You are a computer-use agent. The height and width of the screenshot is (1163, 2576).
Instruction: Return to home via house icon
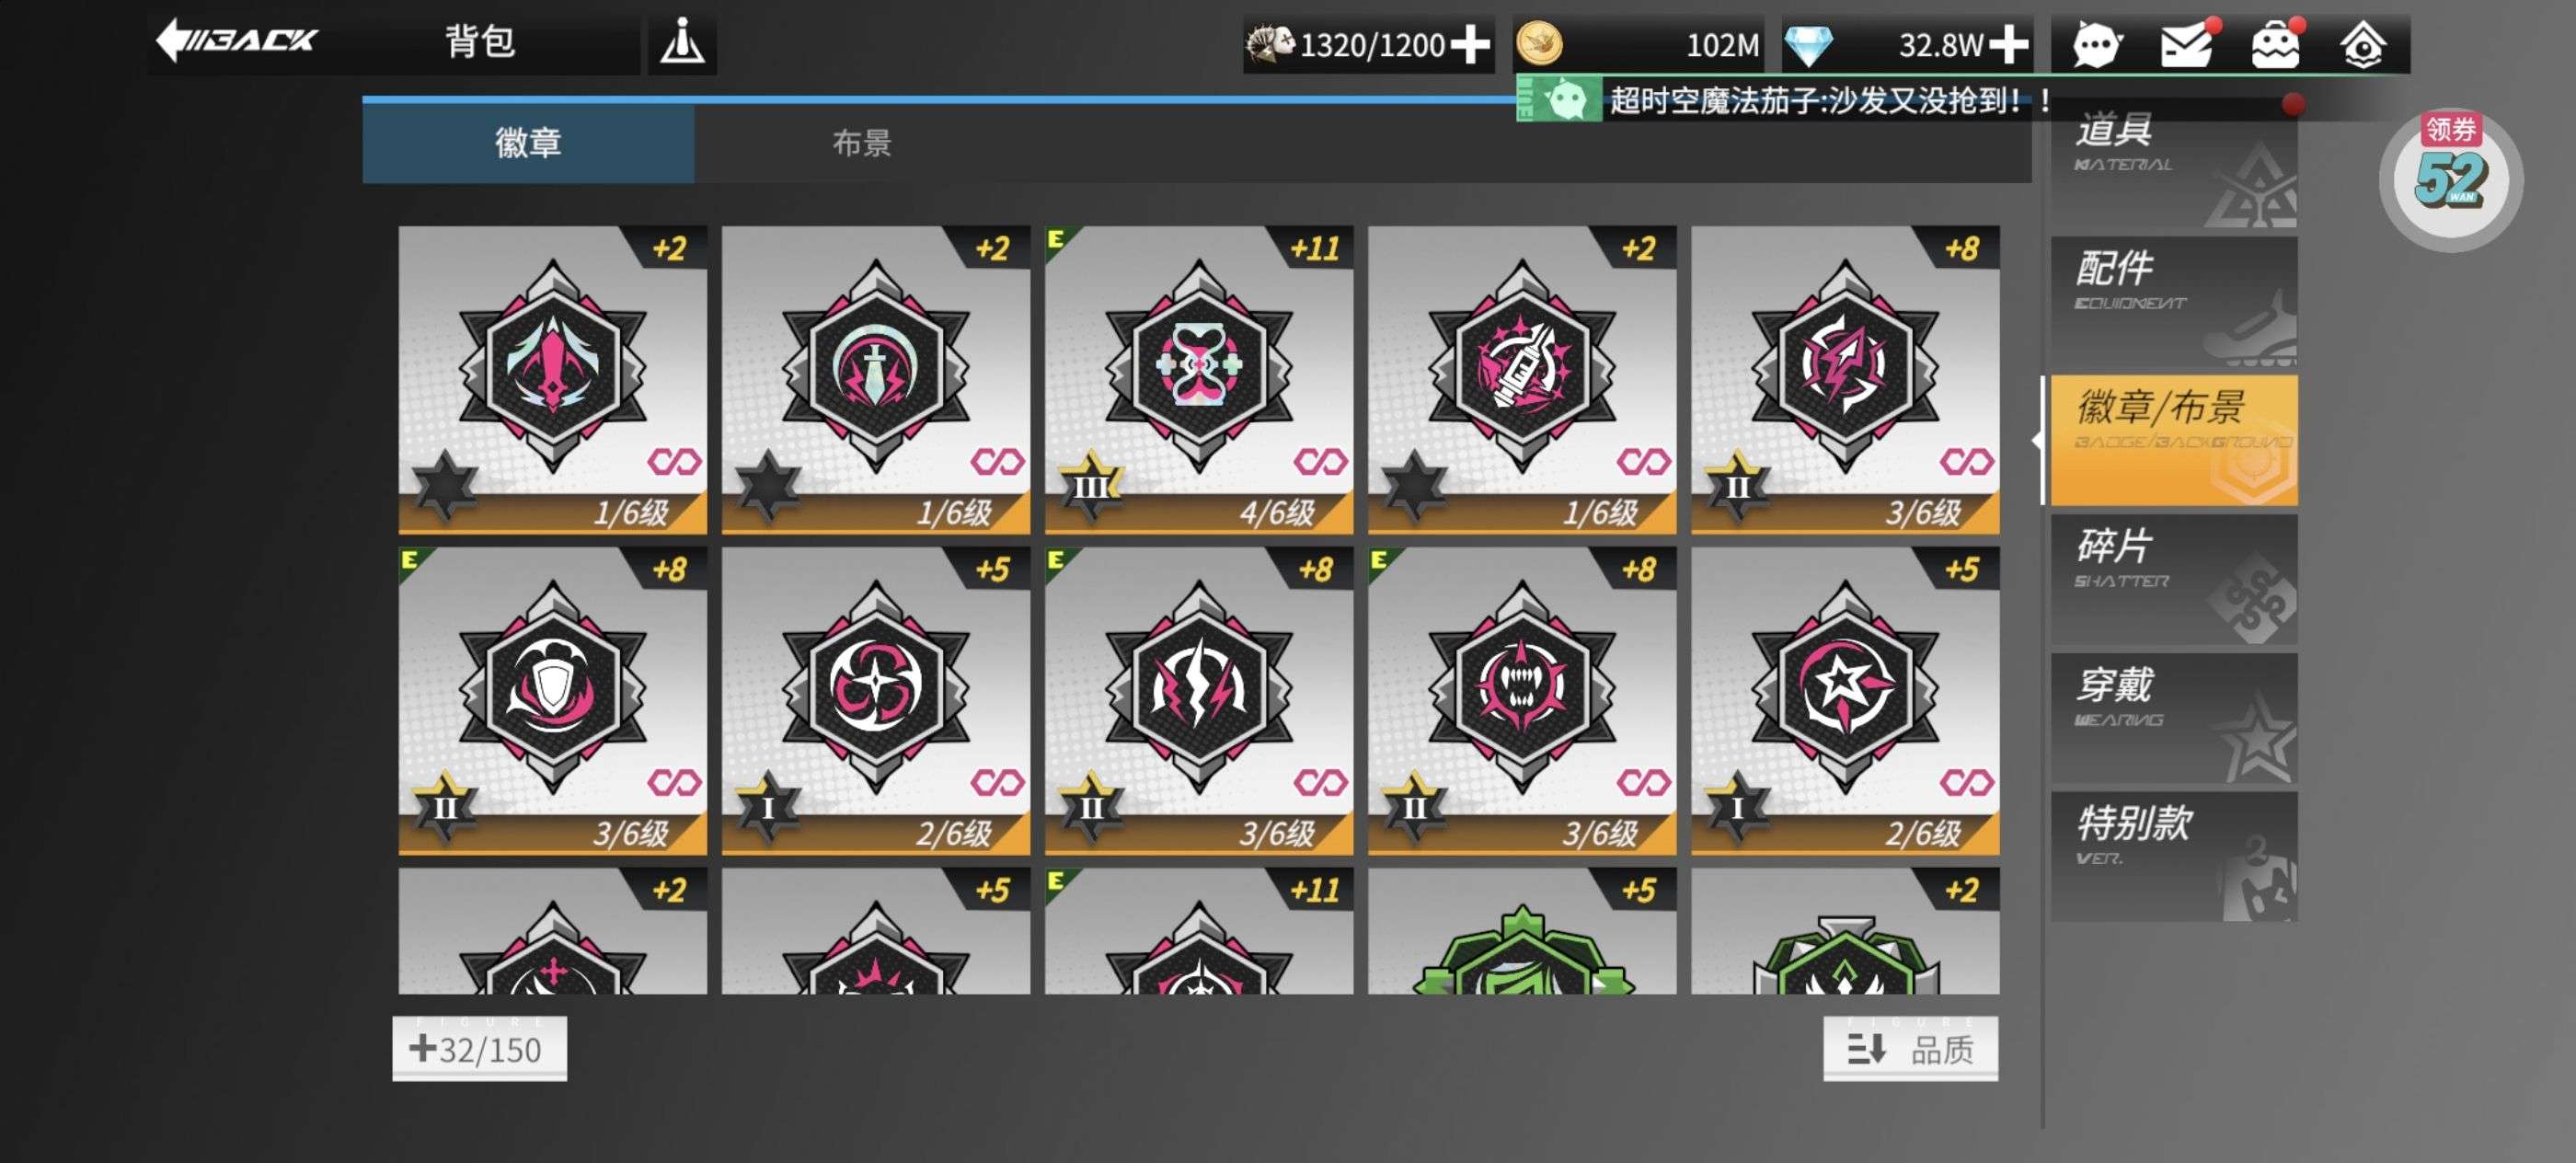click(x=2363, y=45)
